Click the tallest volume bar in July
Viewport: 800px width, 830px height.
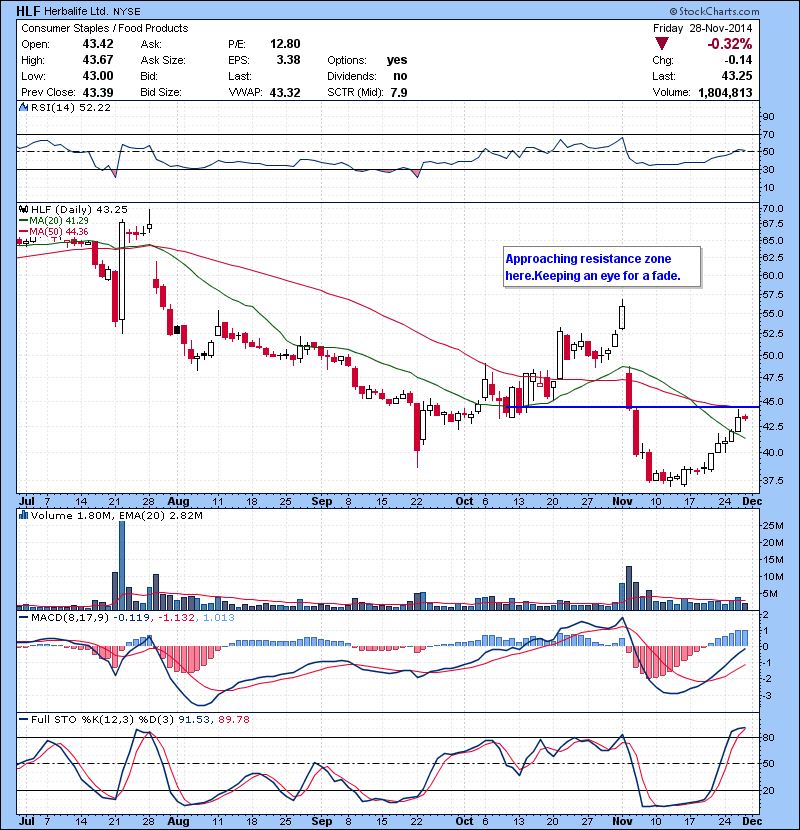[122, 565]
